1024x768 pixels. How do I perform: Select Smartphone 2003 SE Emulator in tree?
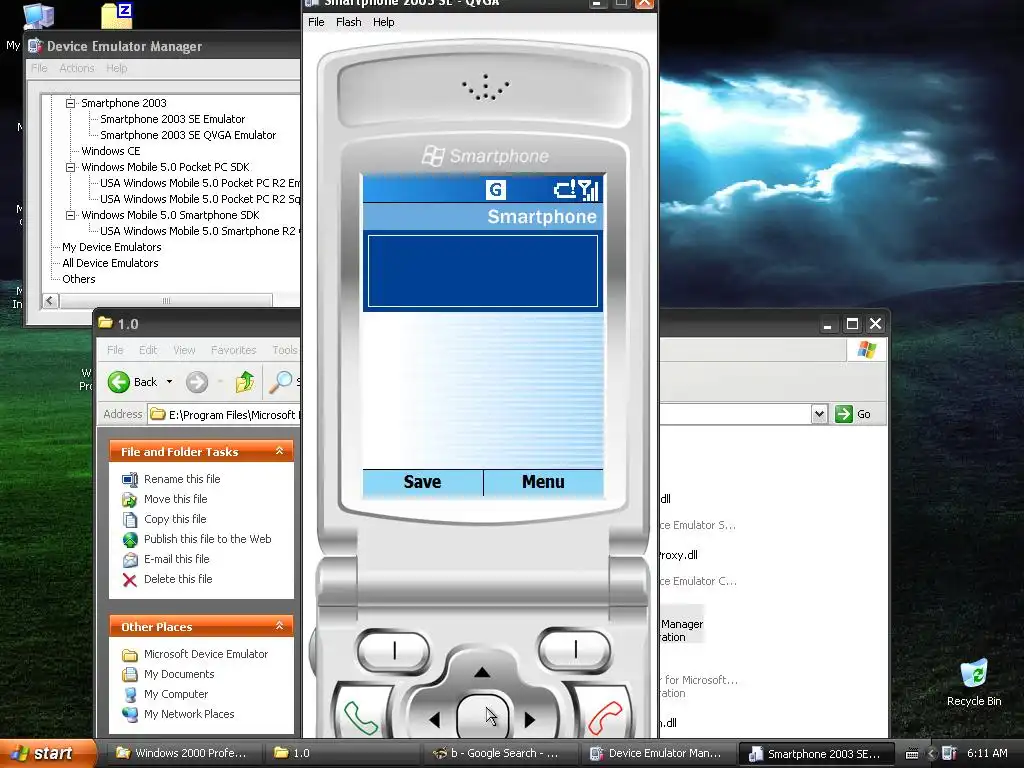click(x=172, y=119)
